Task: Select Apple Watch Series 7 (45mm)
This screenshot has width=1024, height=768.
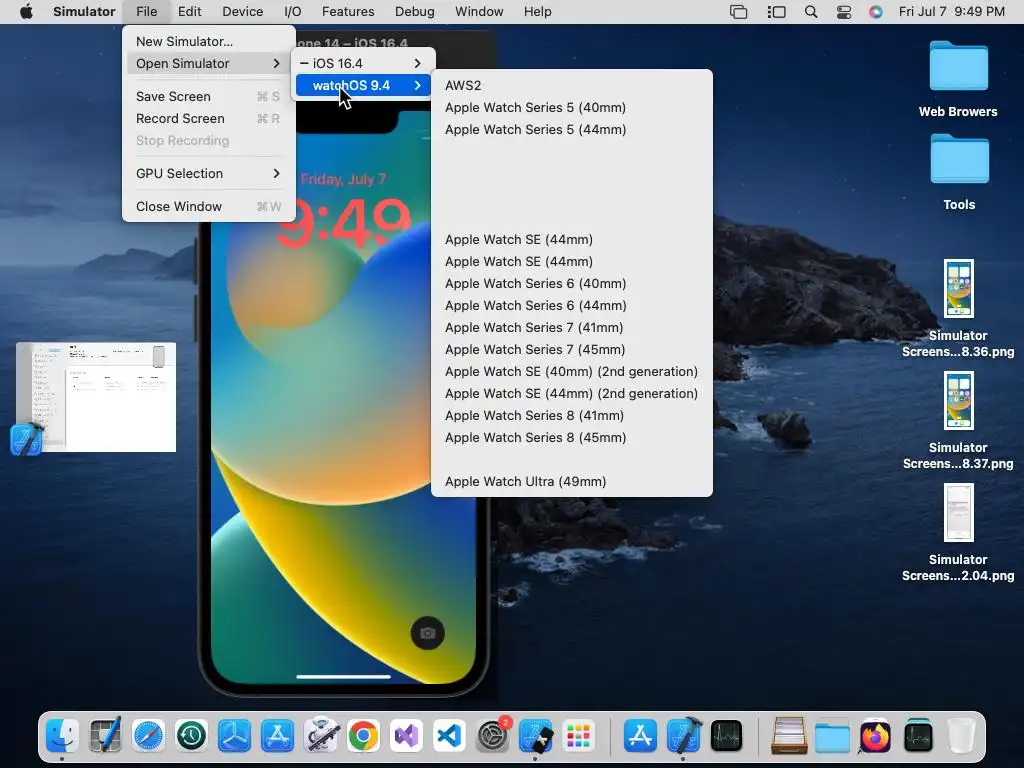Action: coord(571,349)
